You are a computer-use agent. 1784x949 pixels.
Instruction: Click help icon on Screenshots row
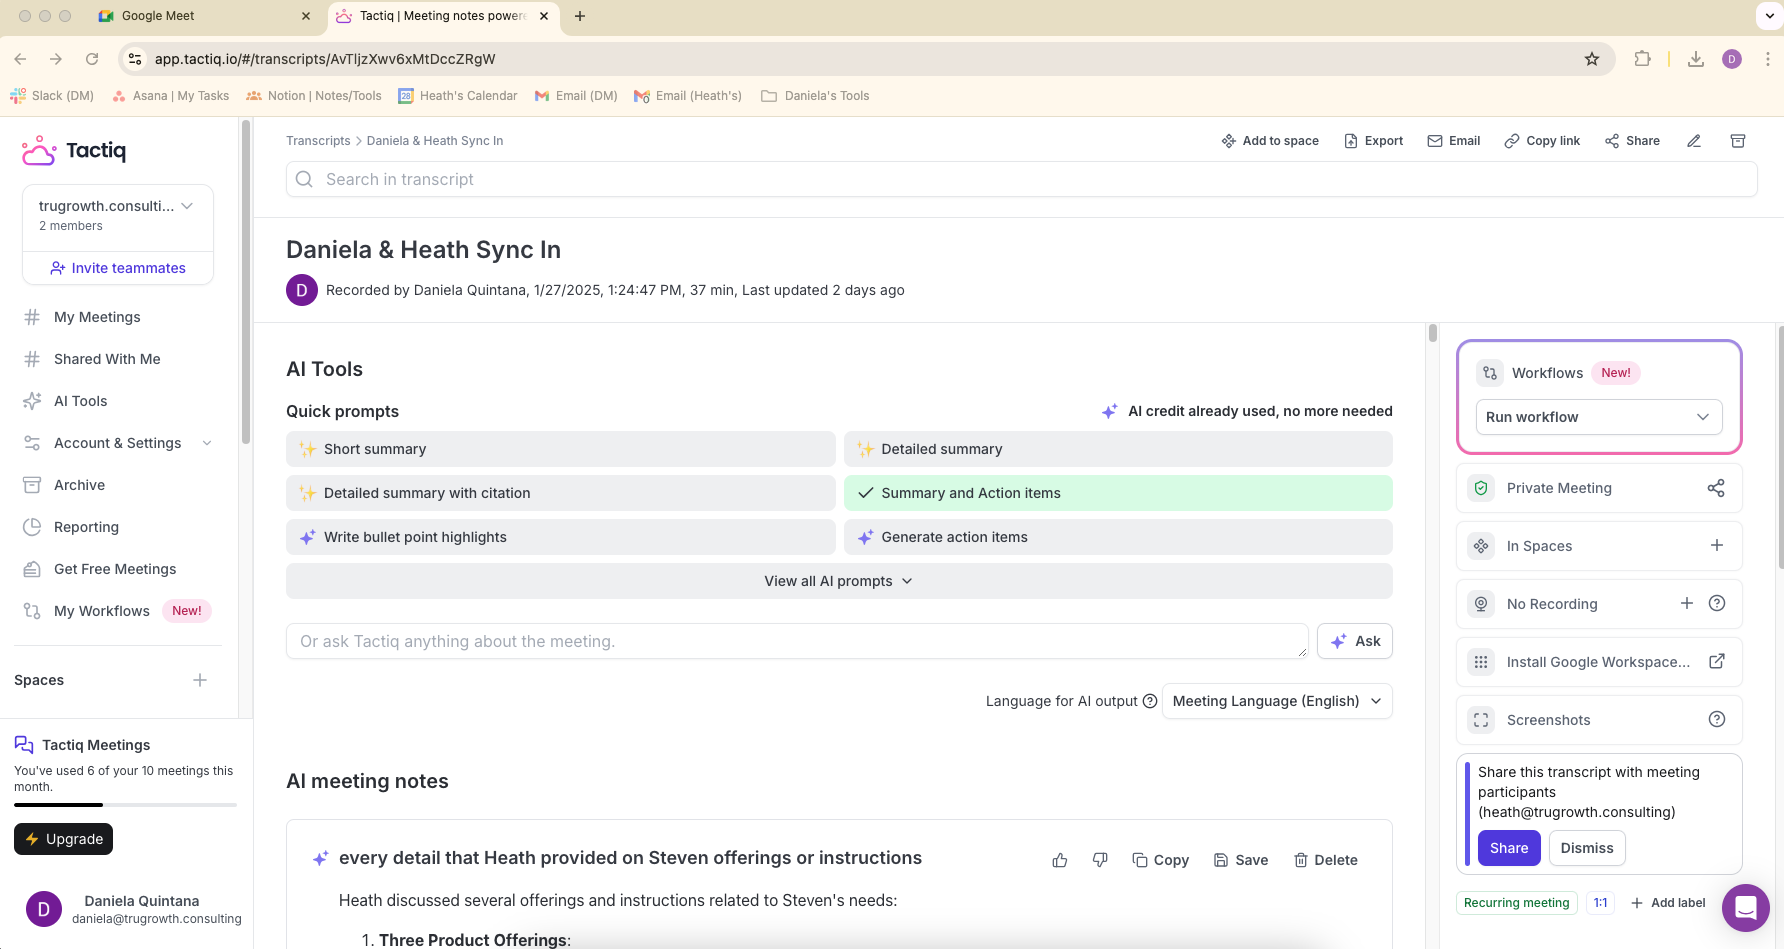tap(1717, 719)
